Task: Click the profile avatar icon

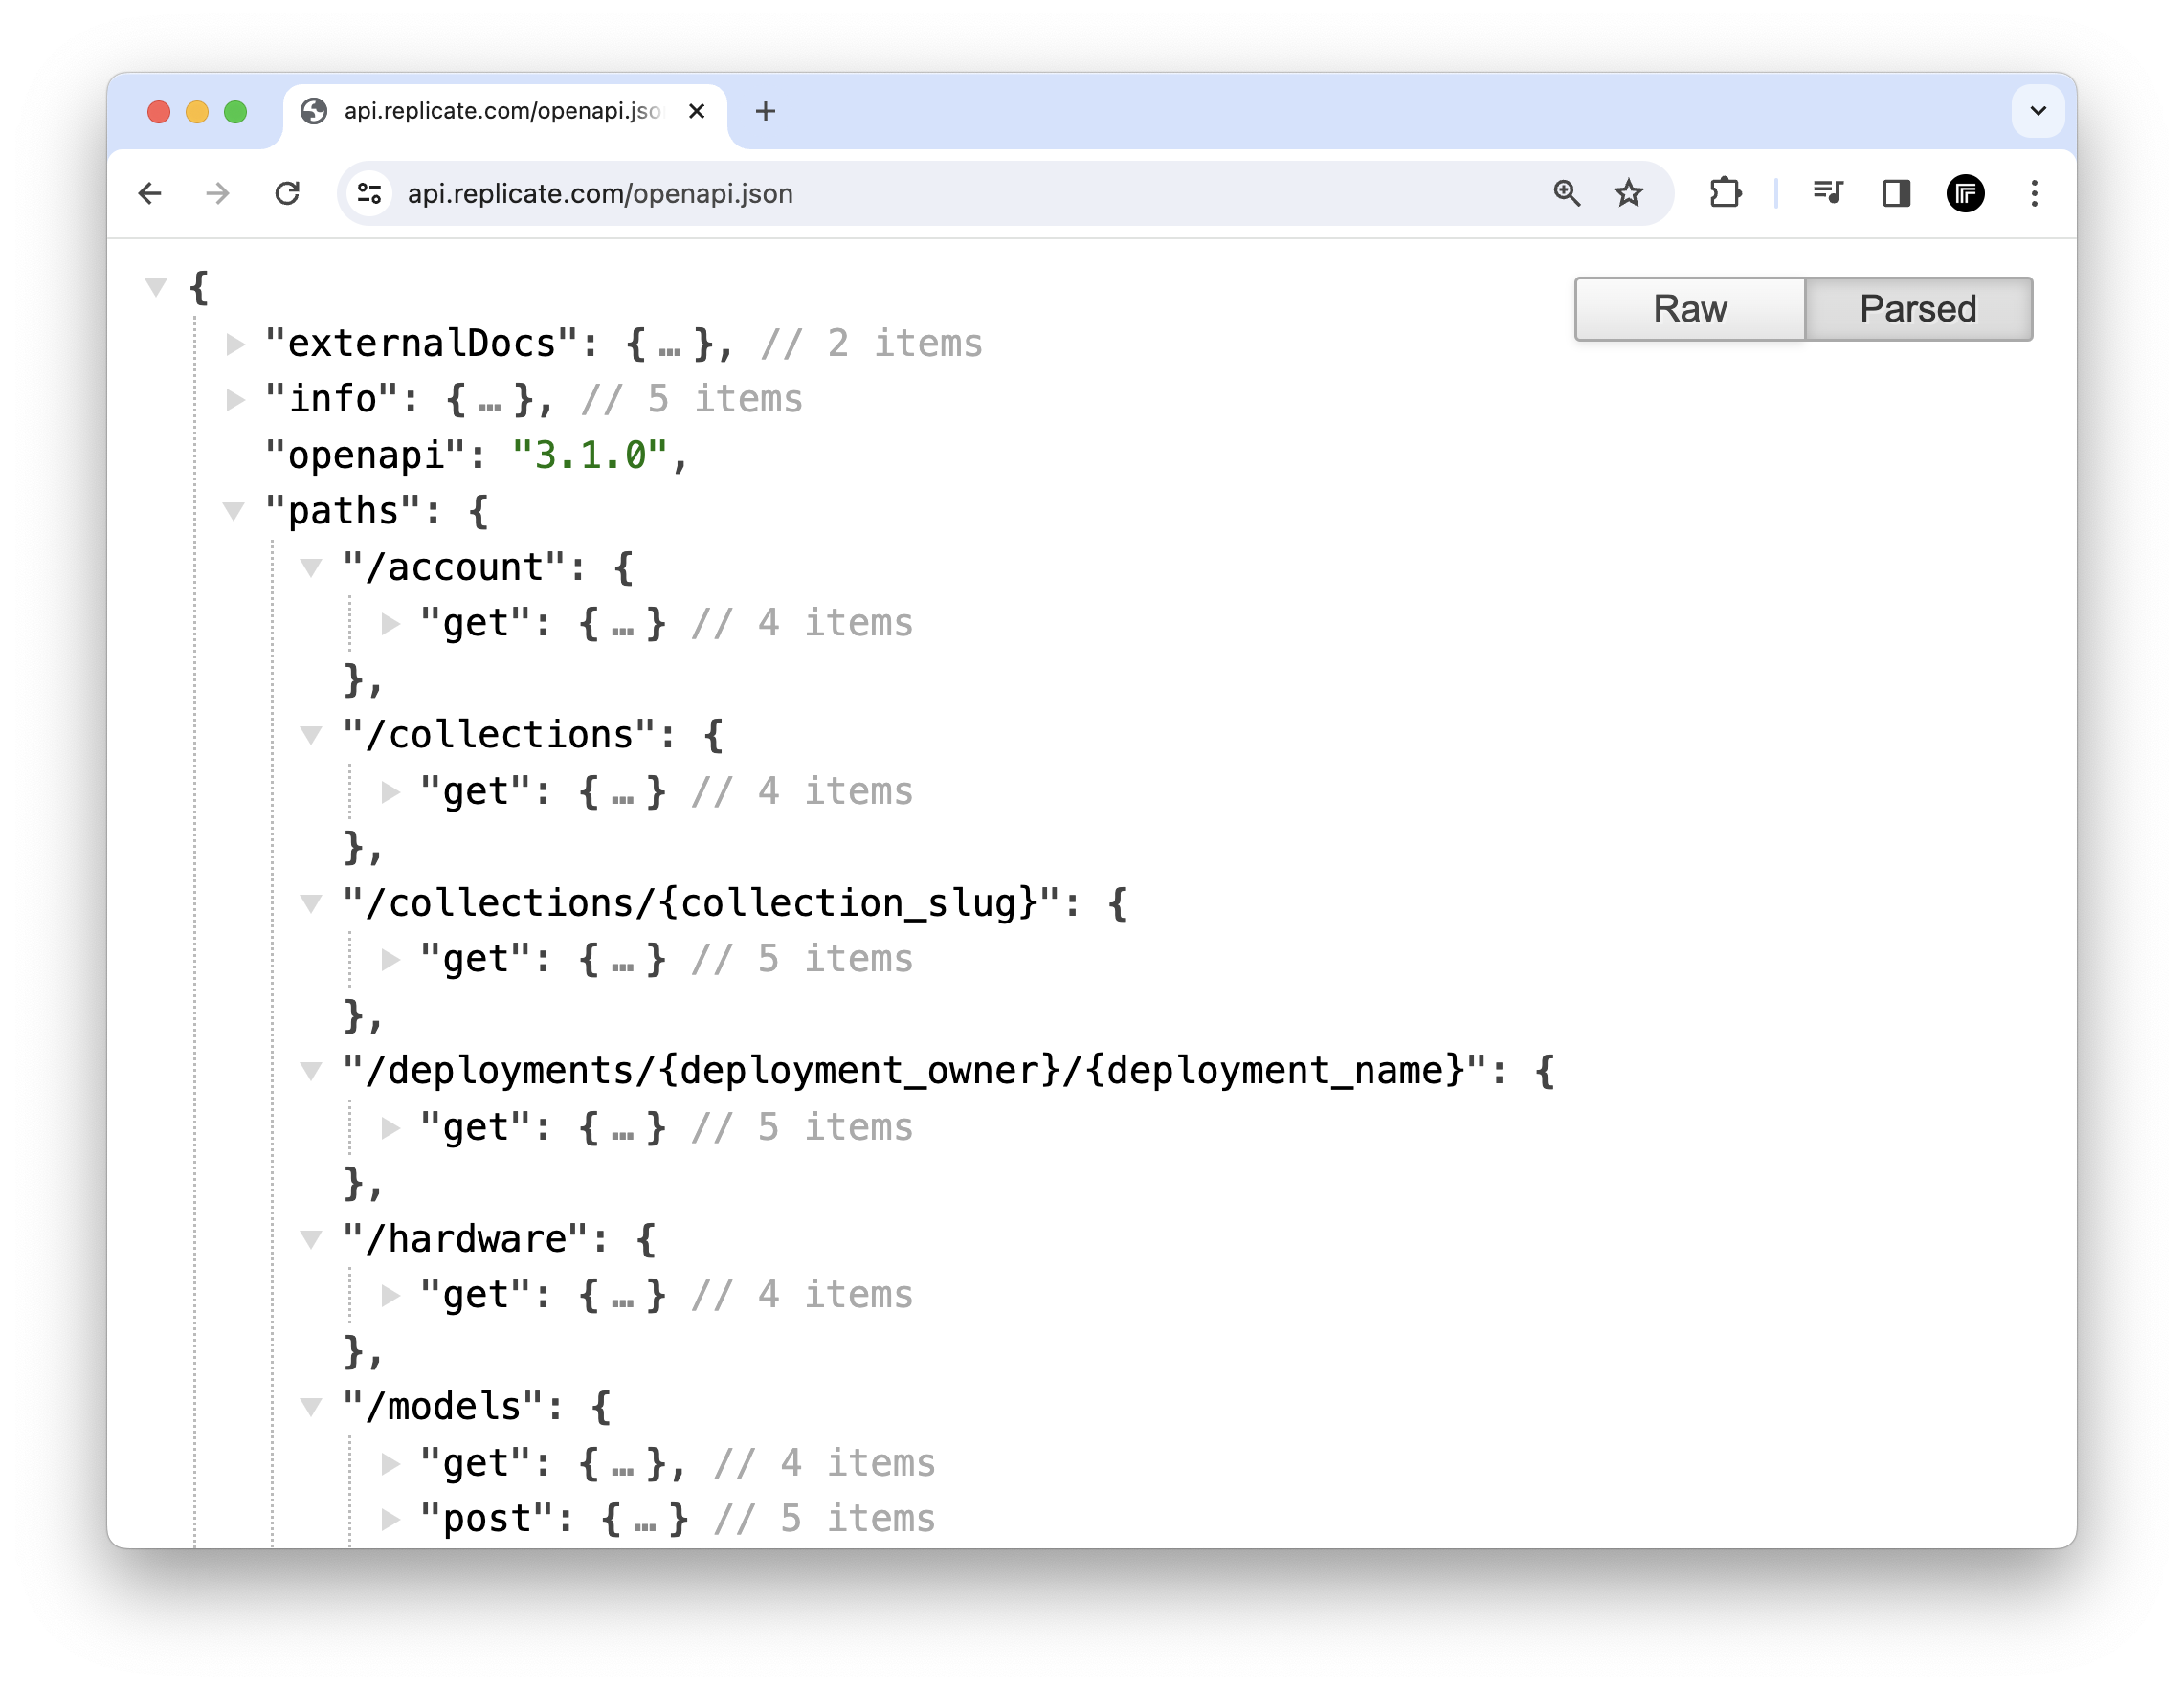Action: 1966,193
